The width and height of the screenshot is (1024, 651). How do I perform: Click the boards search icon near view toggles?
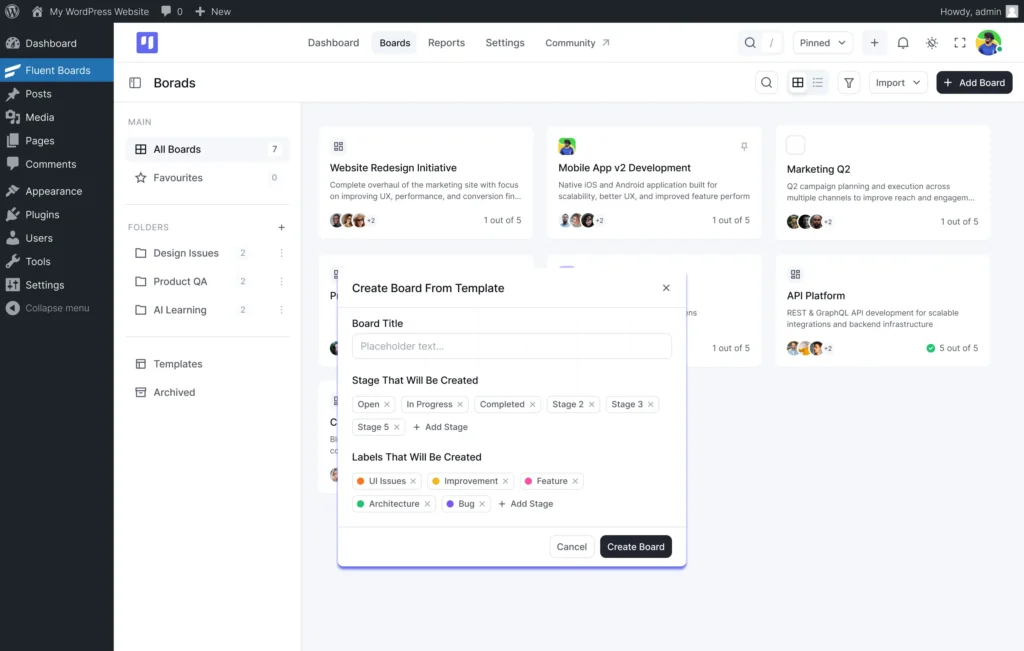[766, 83]
